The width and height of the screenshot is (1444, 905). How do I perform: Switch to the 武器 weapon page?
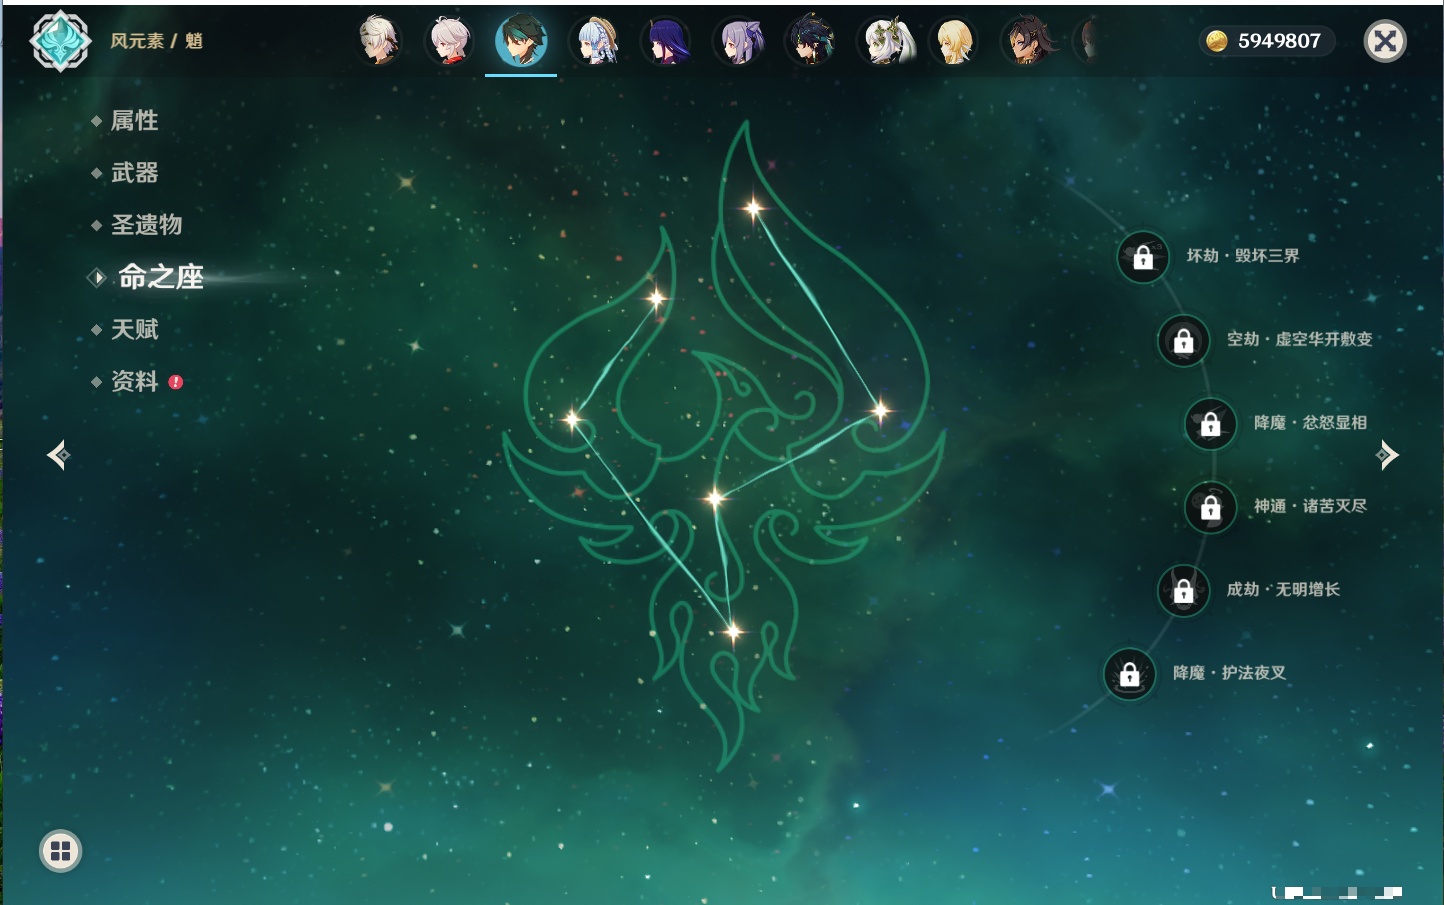[134, 173]
